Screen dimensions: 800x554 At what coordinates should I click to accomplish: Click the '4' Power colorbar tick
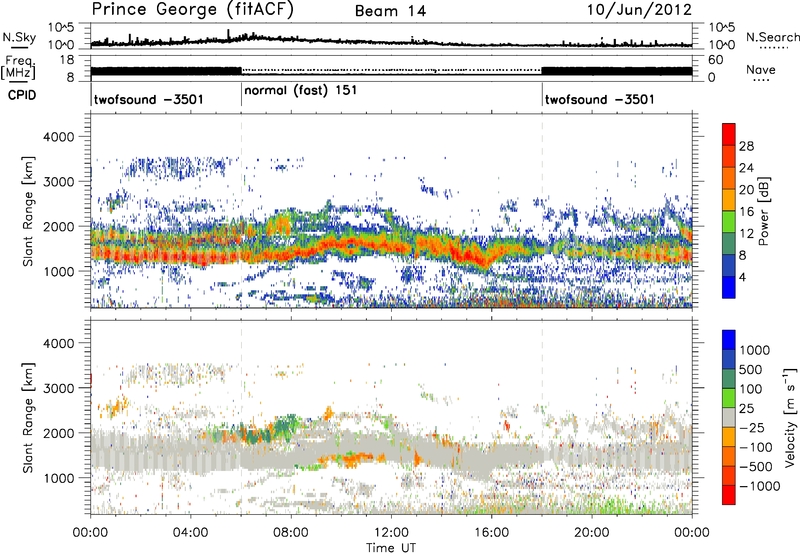coord(743,277)
